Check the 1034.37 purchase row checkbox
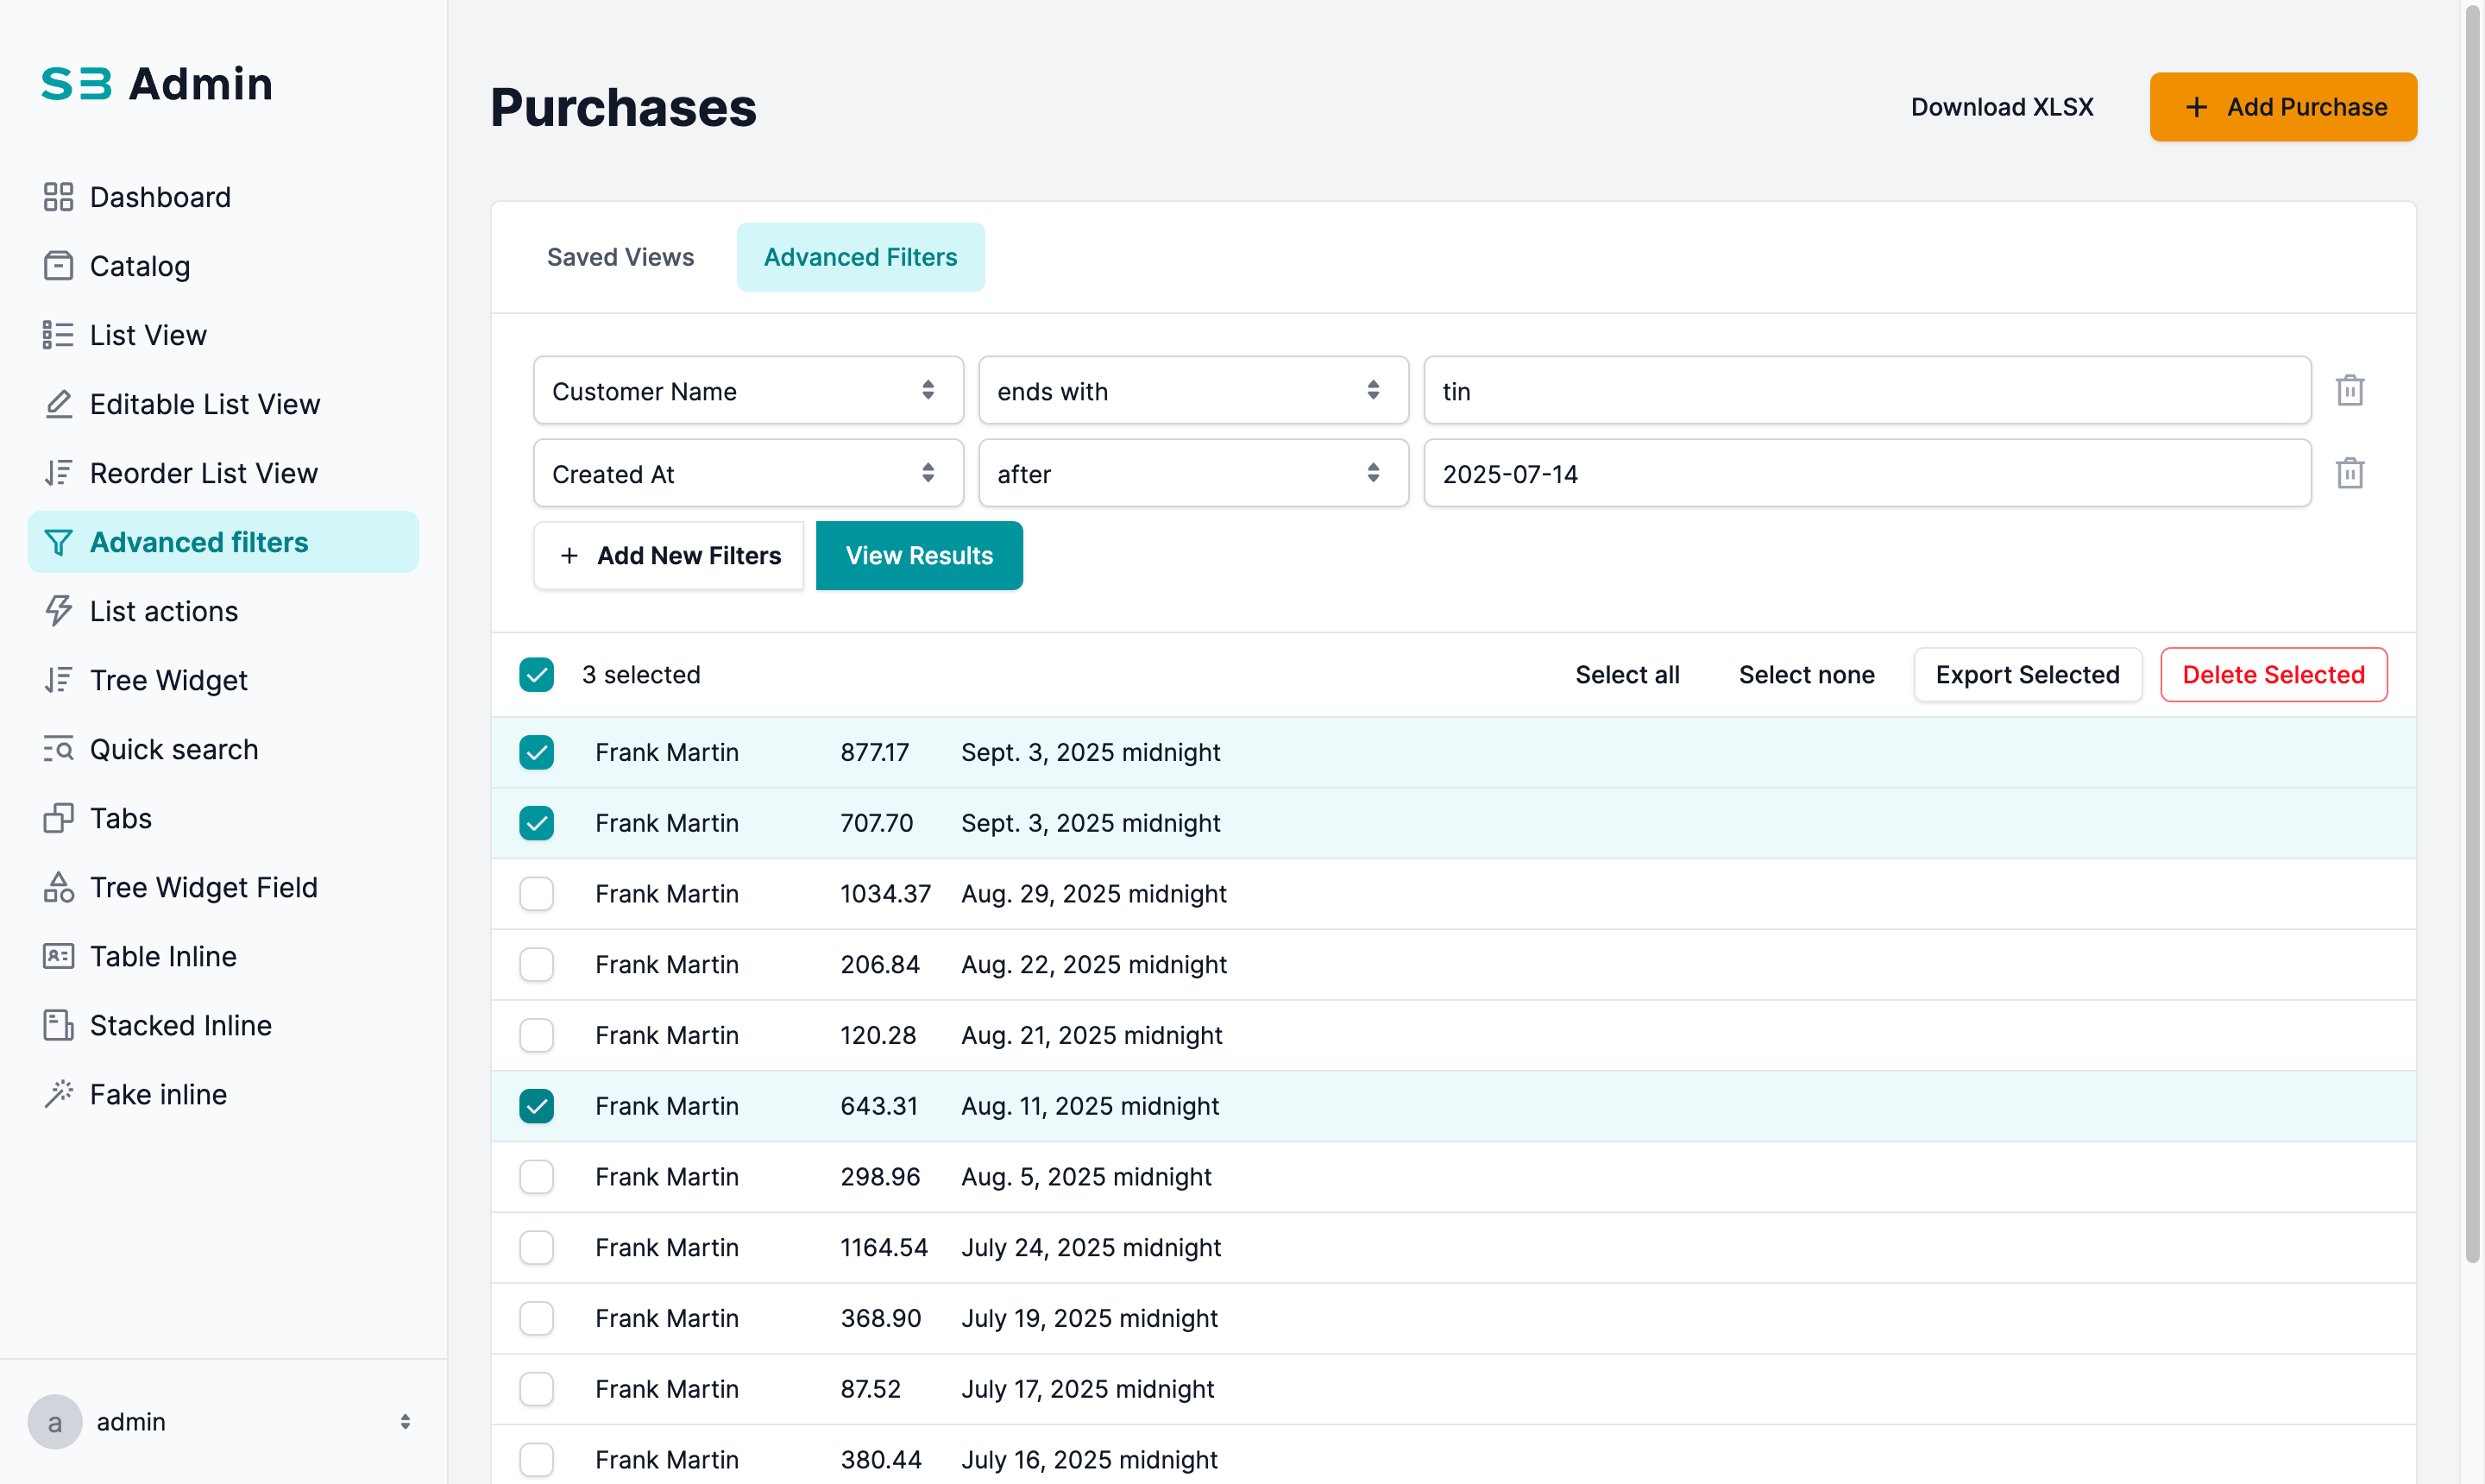This screenshot has height=1484, width=2485. click(x=536, y=893)
